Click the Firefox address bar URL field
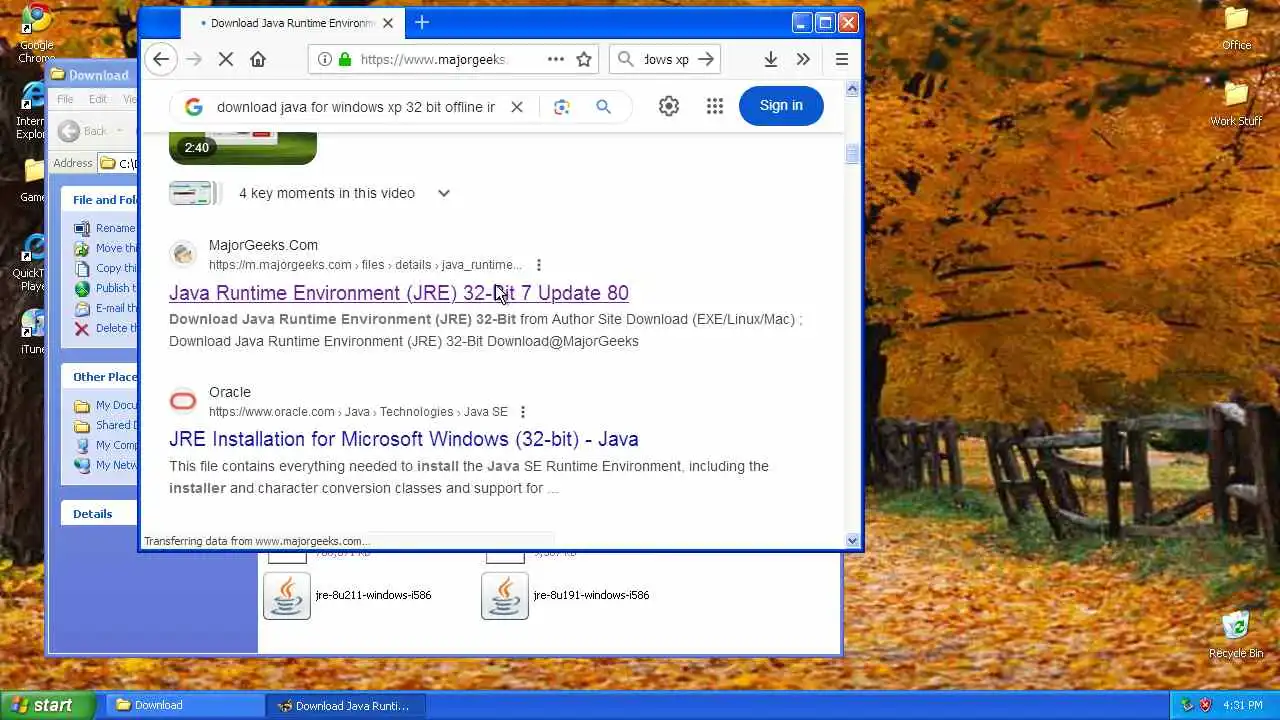 pos(436,59)
